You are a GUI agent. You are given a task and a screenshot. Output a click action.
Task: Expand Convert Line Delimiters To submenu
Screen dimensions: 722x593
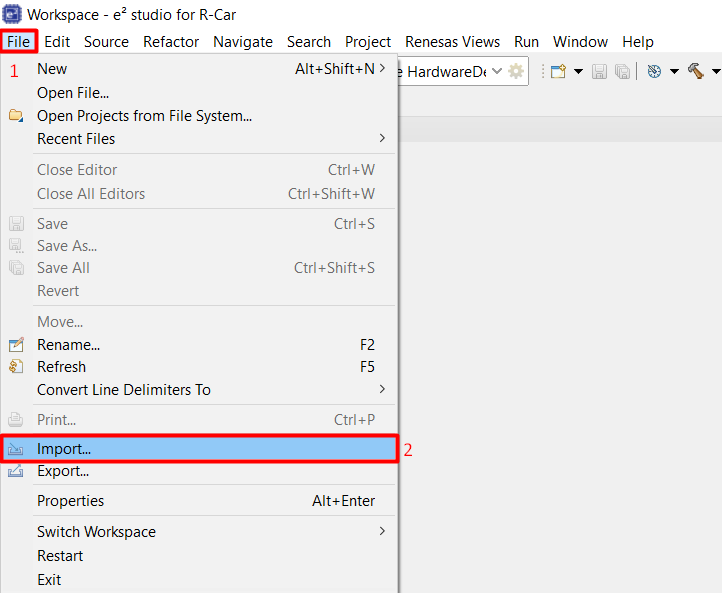[x=200, y=390]
